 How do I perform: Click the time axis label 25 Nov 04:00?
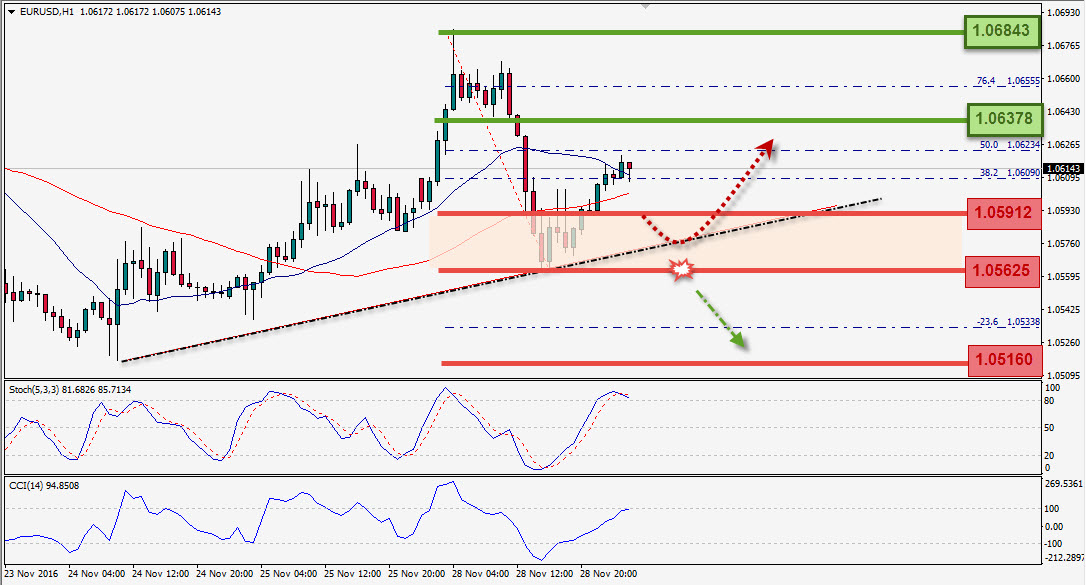tap(289, 574)
